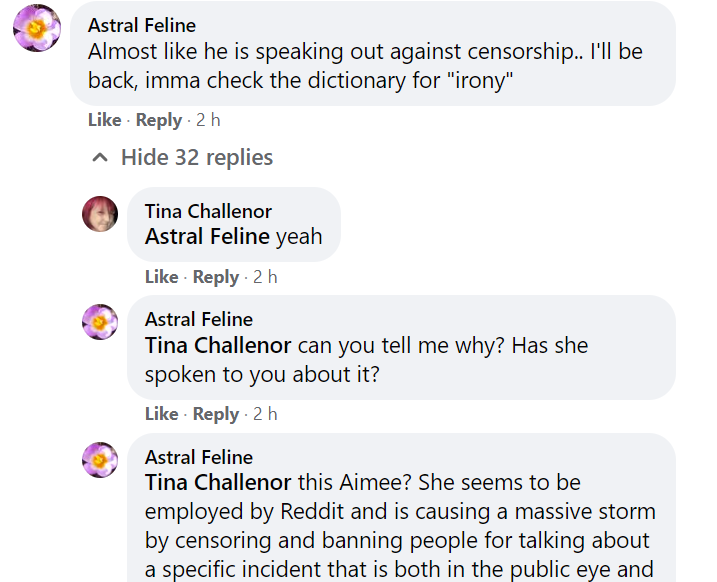Click Astral Feline's avatar beside 'this Aimee' reply
Image resolution: width=717 pixels, height=582 pixels.
coord(100,460)
